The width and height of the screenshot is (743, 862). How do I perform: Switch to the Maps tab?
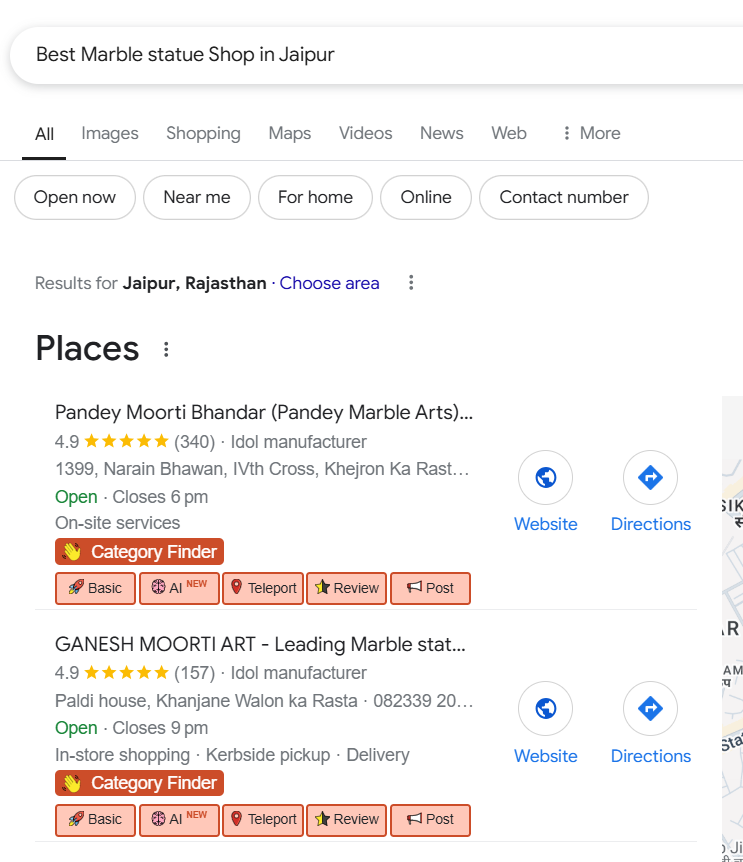[289, 133]
